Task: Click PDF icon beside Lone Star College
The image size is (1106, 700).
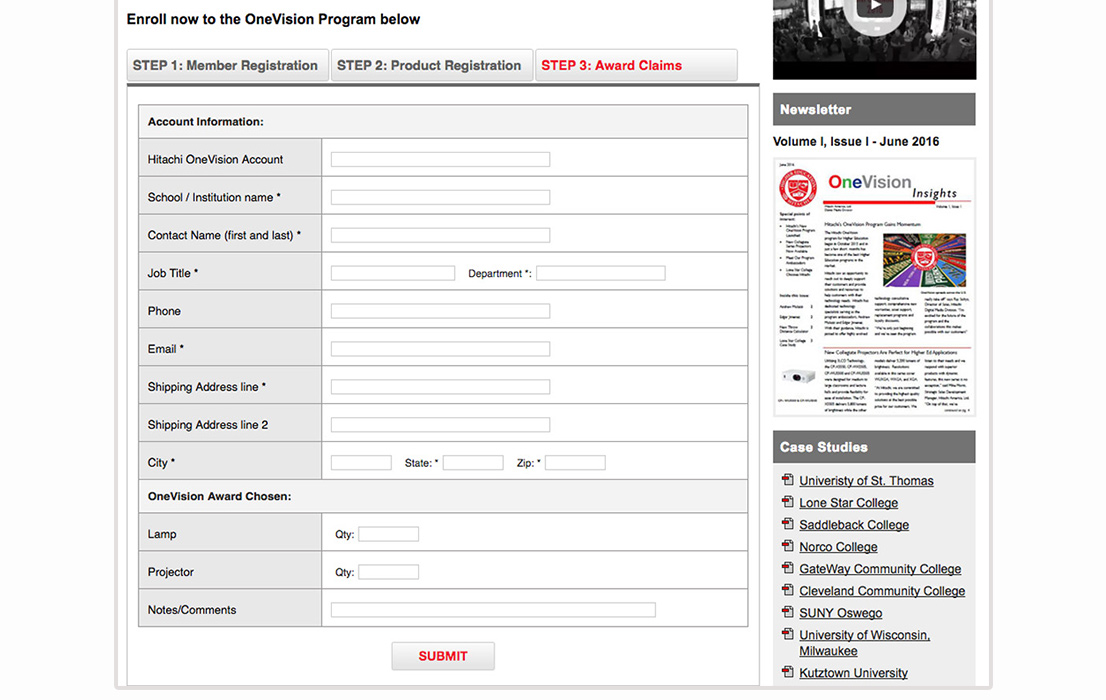Action: pyautogui.click(x=788, y=502)
